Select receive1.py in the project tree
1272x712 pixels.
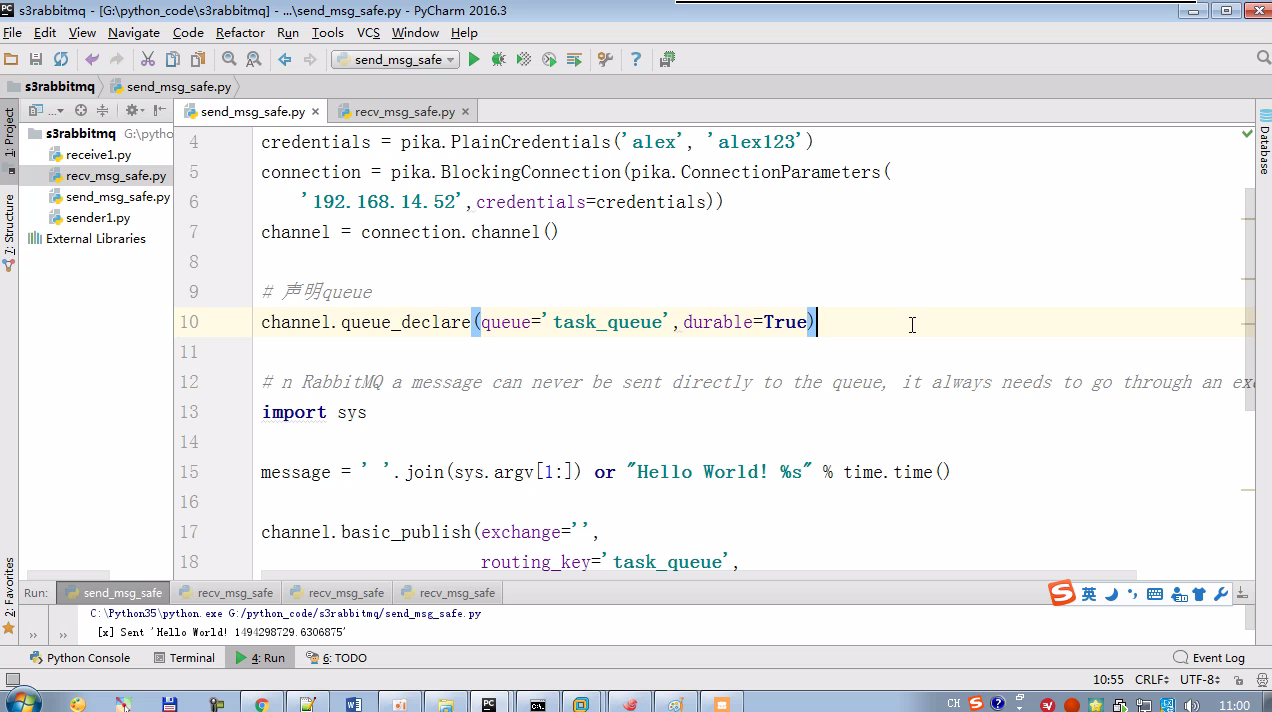[x=98, y=155]
